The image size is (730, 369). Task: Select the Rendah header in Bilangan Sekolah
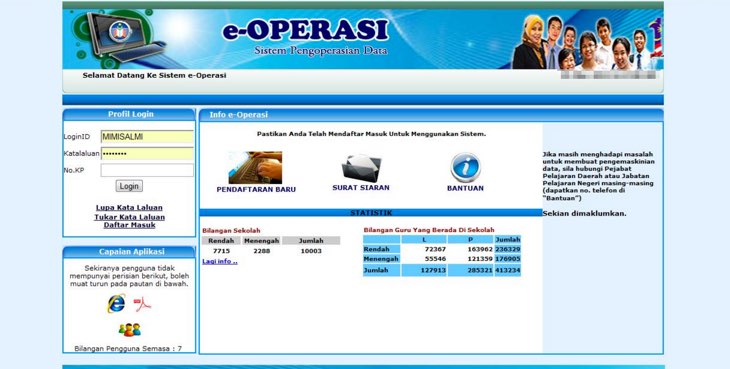[x=221, y=241]
